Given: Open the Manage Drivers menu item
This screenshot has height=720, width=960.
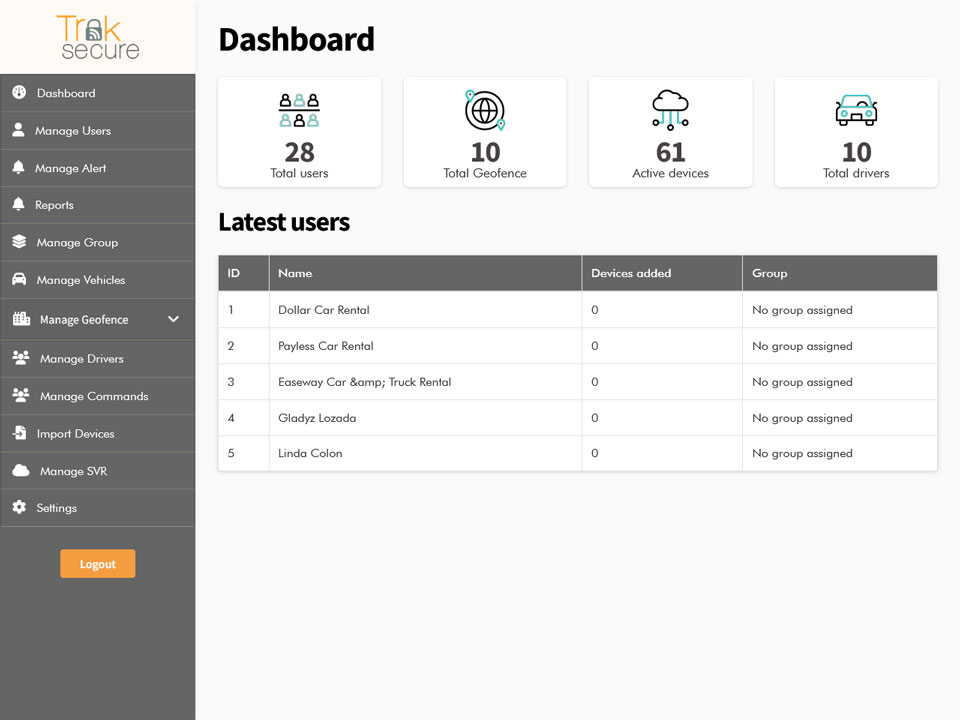Looking at the screenshot, I should tap(81, 359).
